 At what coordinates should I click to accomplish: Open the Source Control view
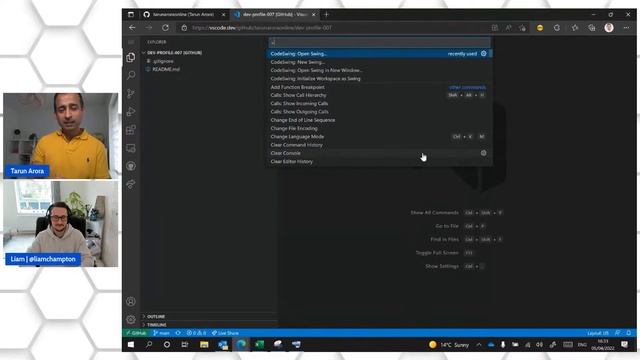point(131,93)
